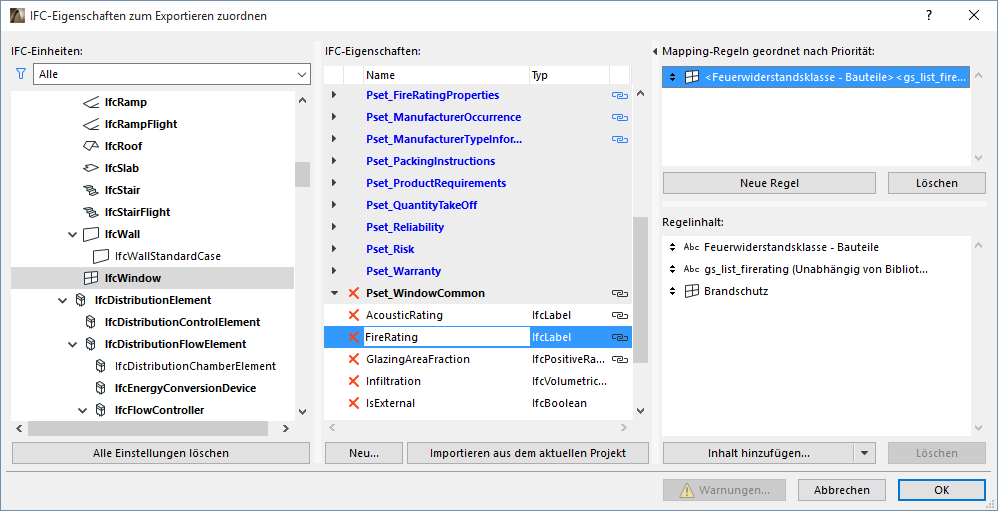
Task: Expand the Pset_Reliability property set
Action: click(334, 227)
